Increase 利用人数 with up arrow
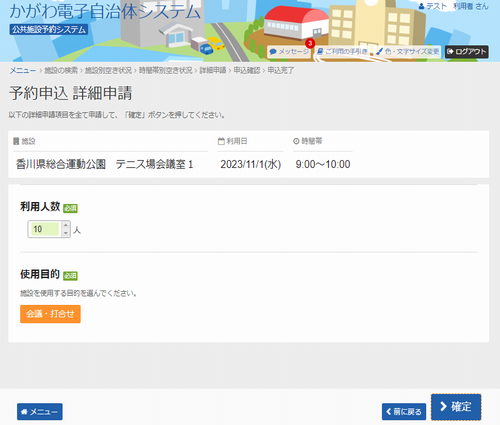Viewport: 500px width, 425px height. 66,225
